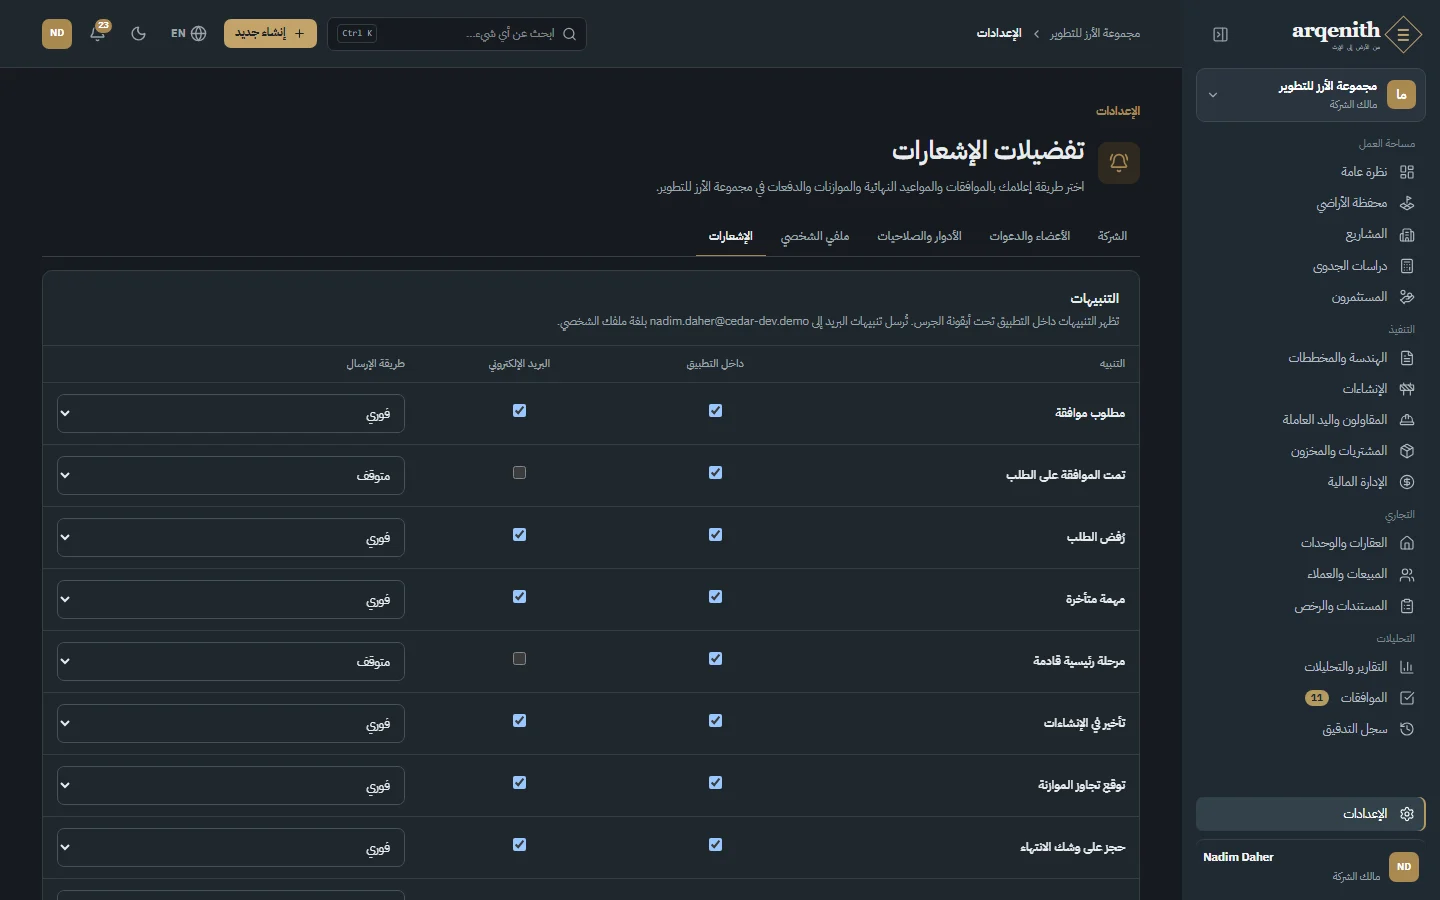This screenshot has height=900, width=1440.
Task: Toggle in-app checkbox for حجز على وشك الانتهاء
Action: coord(715,845)
